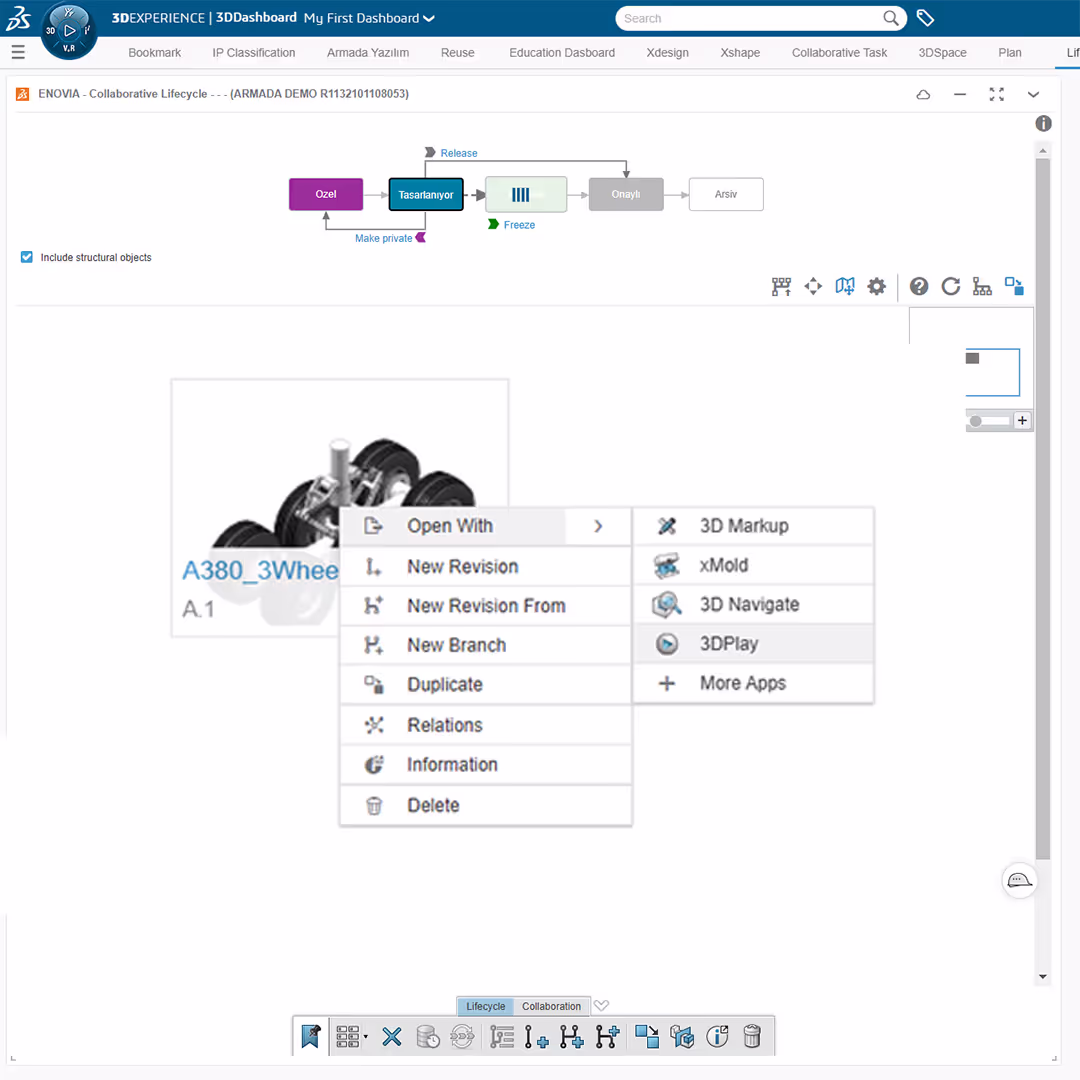Click the New Revision From icon in bottom toolbar
1080x1080 pixels.
(607, 1037)
